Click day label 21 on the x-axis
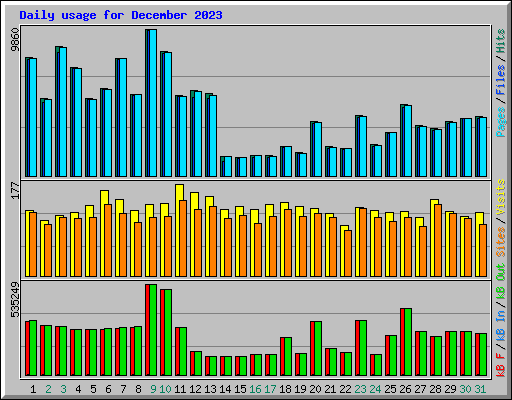Viewport: 512px width, 400px height. coord(330,389)
